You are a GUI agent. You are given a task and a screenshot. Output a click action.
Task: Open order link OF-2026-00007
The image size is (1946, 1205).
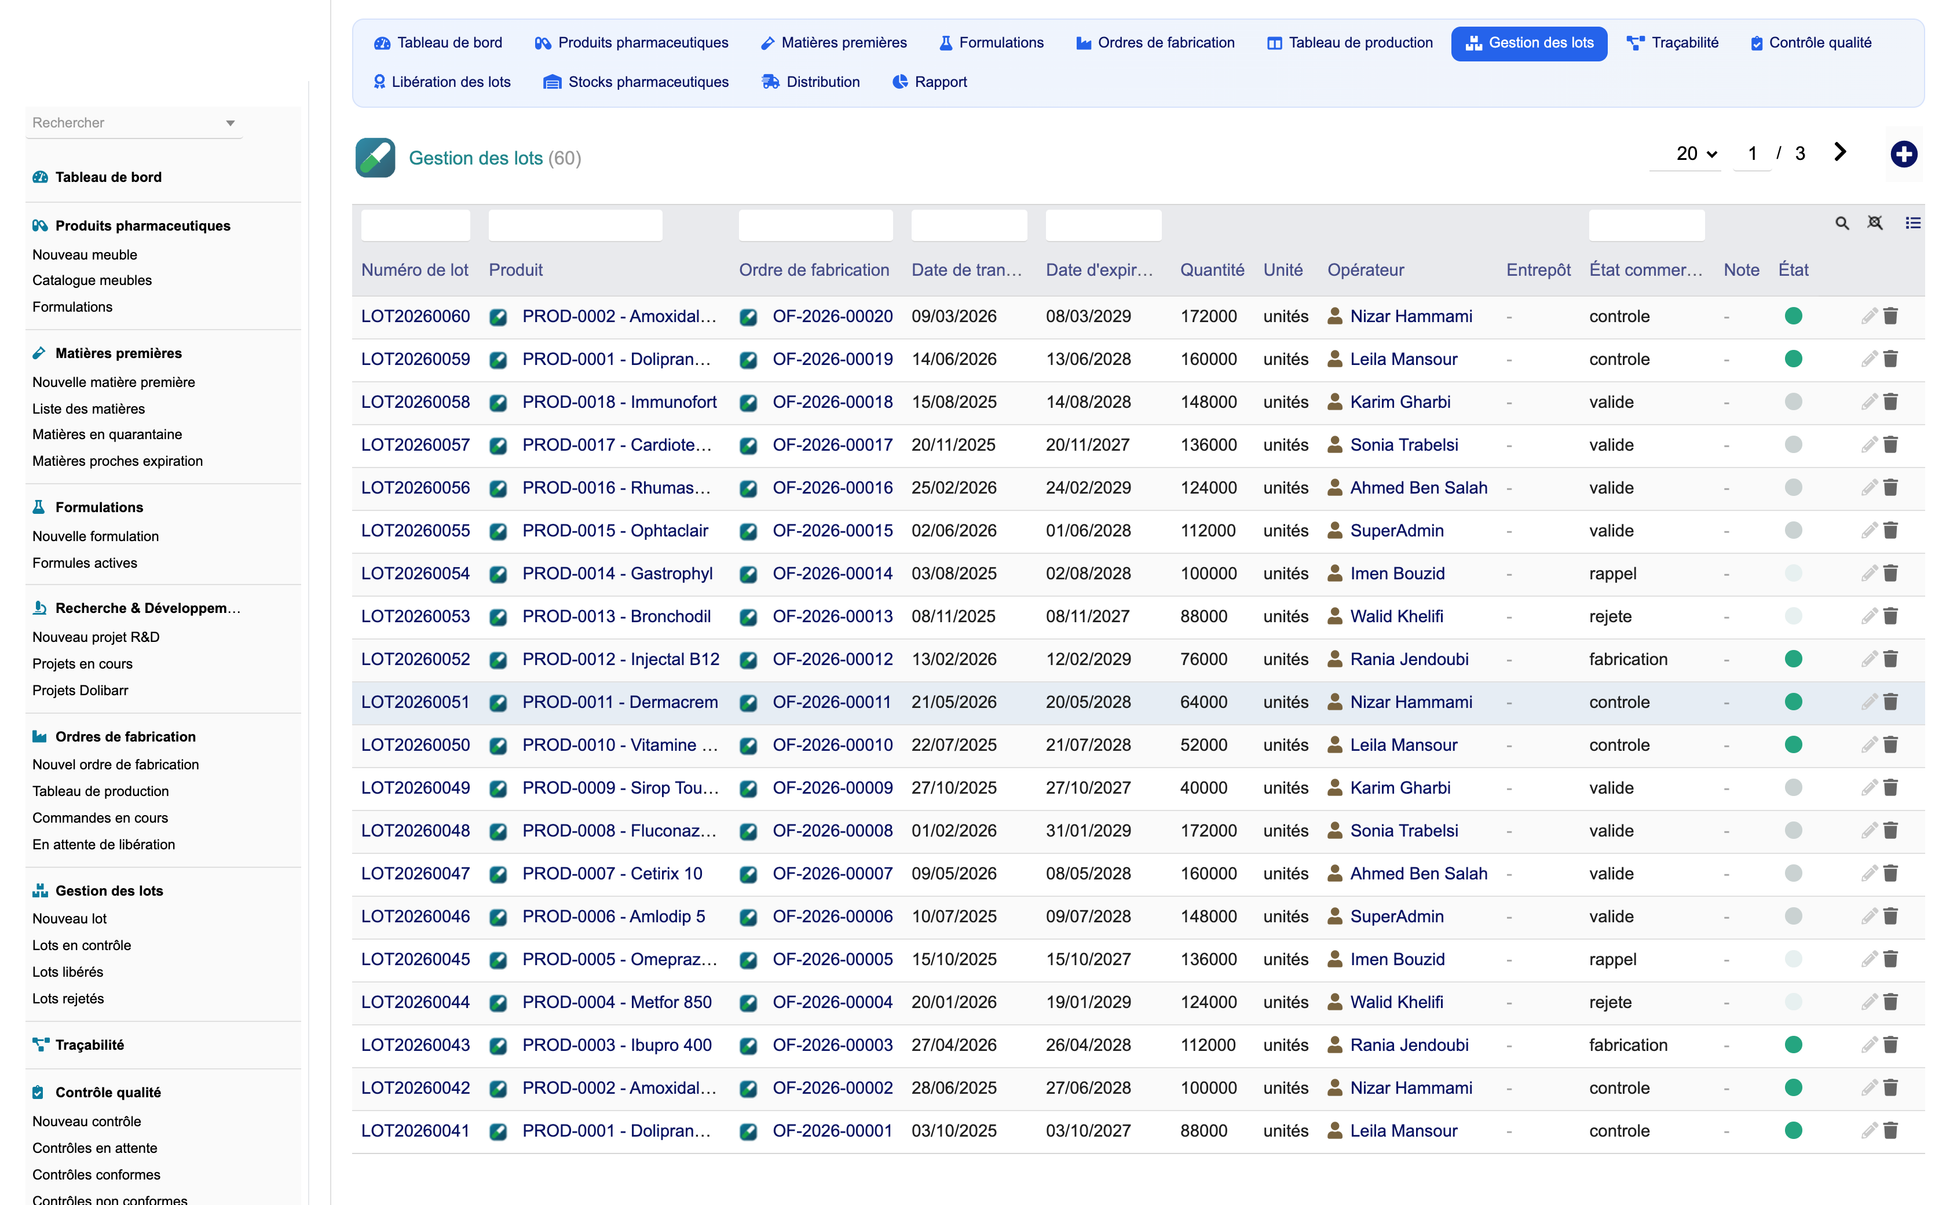(x=832, y=873)
